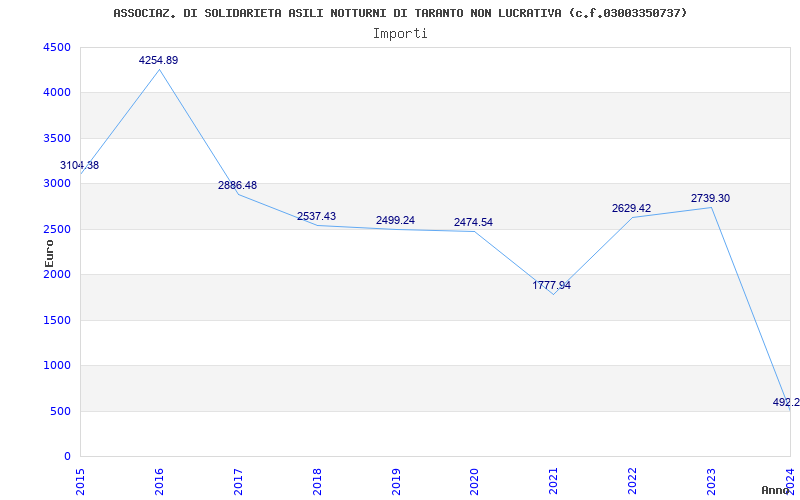Click the 2018 x-axis year label

[317, 482]
